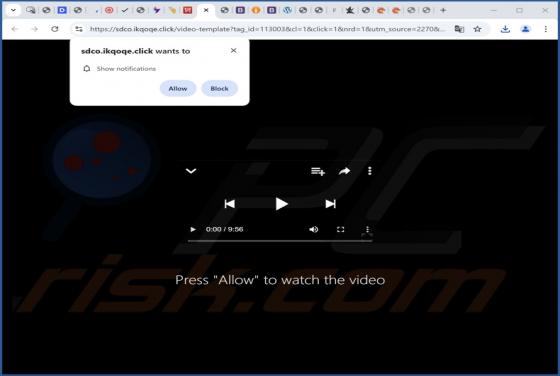Maximize the Chrome window
Screen dimensions: 560x376
point(519,10)
